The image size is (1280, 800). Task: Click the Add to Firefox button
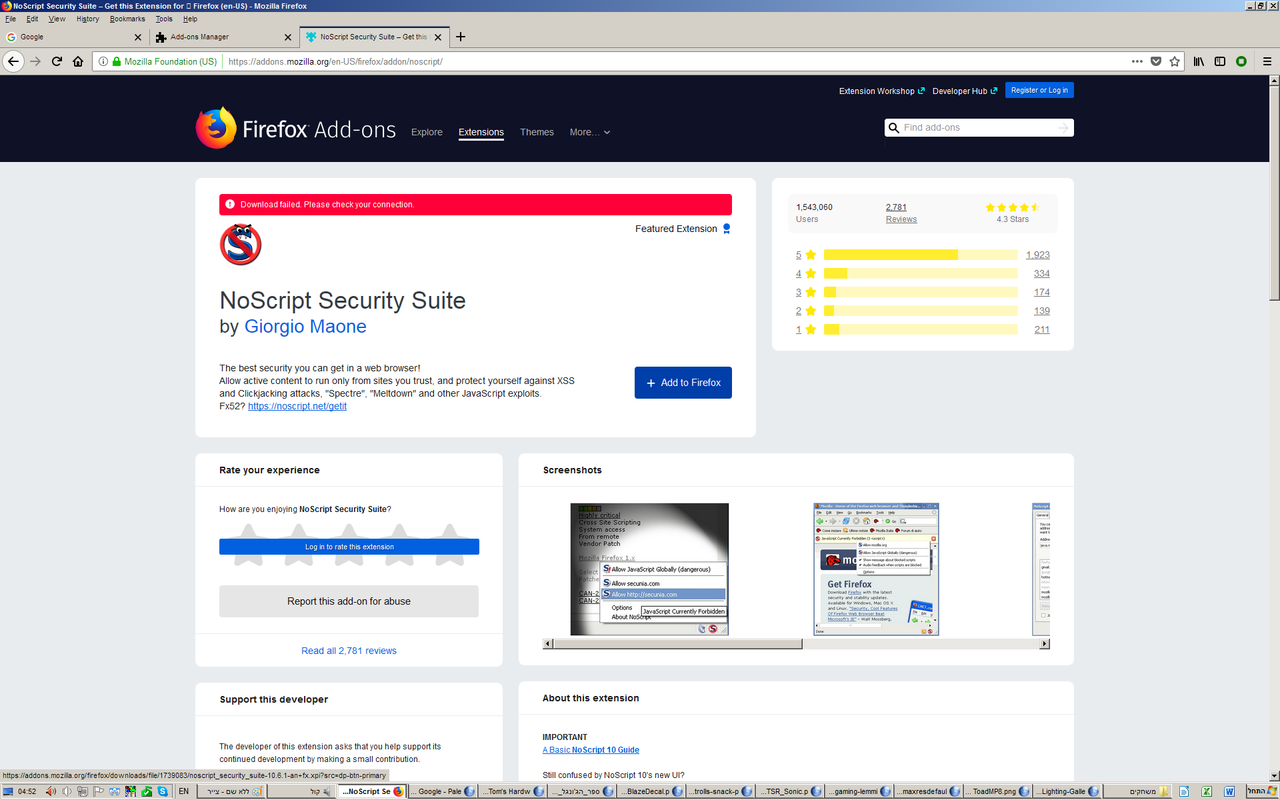tap(683, 383)
